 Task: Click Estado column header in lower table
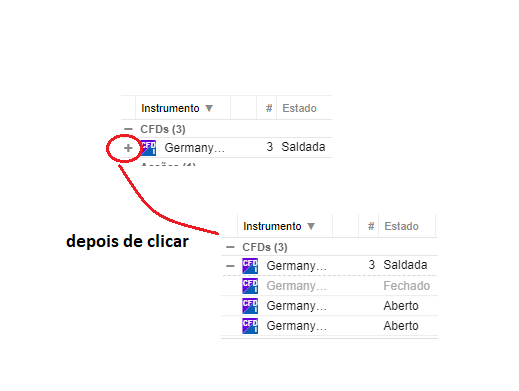point(401,226)
